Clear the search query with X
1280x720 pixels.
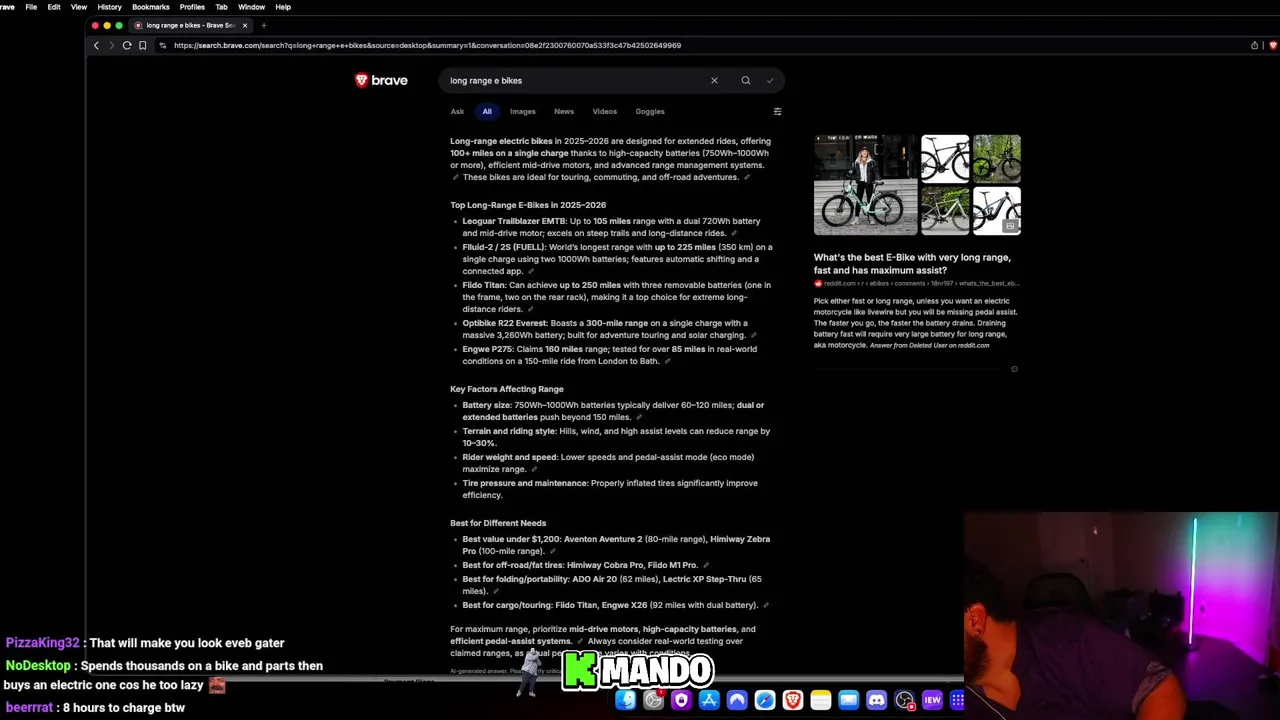714,80
